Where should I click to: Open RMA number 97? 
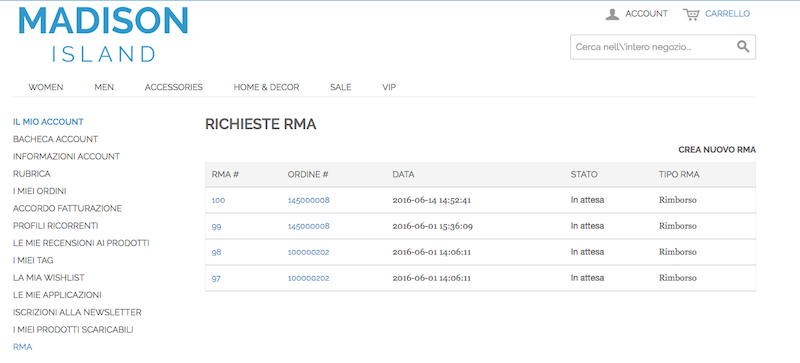pyautogui.click(x=216, y=278)
